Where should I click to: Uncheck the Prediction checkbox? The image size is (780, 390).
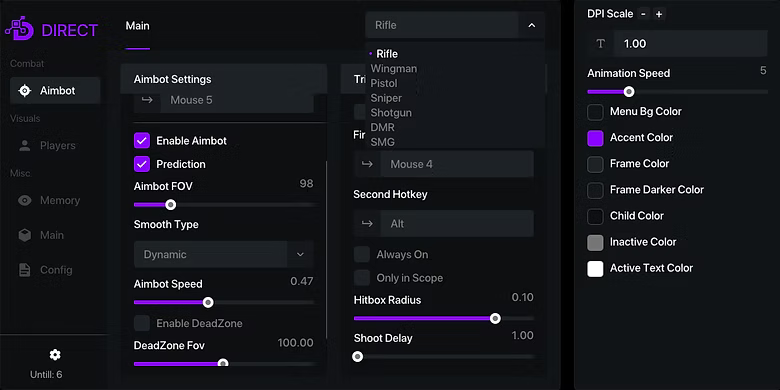pos(142,164)
